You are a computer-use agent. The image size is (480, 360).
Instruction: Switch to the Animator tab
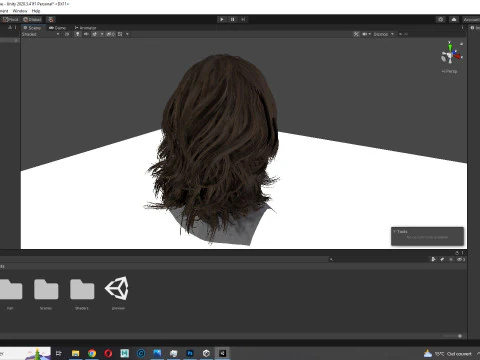(85, 28)
